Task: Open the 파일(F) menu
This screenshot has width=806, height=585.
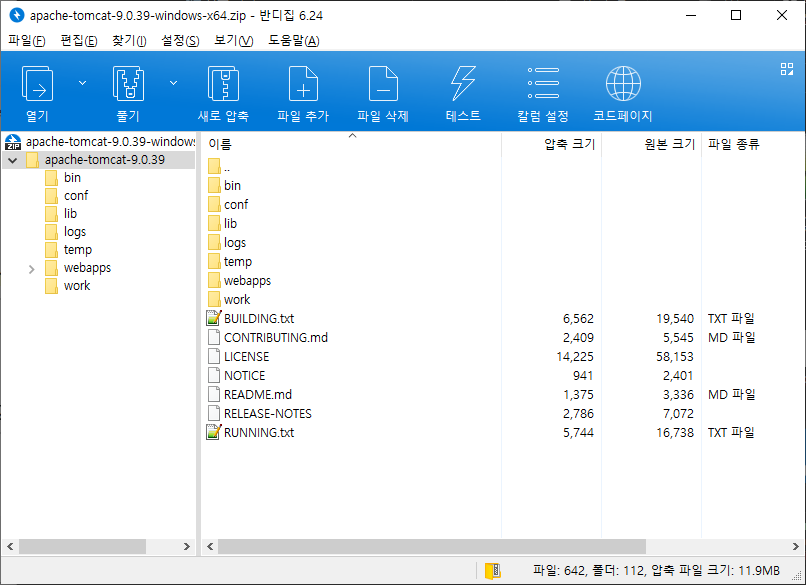Action: pos(27,40)
